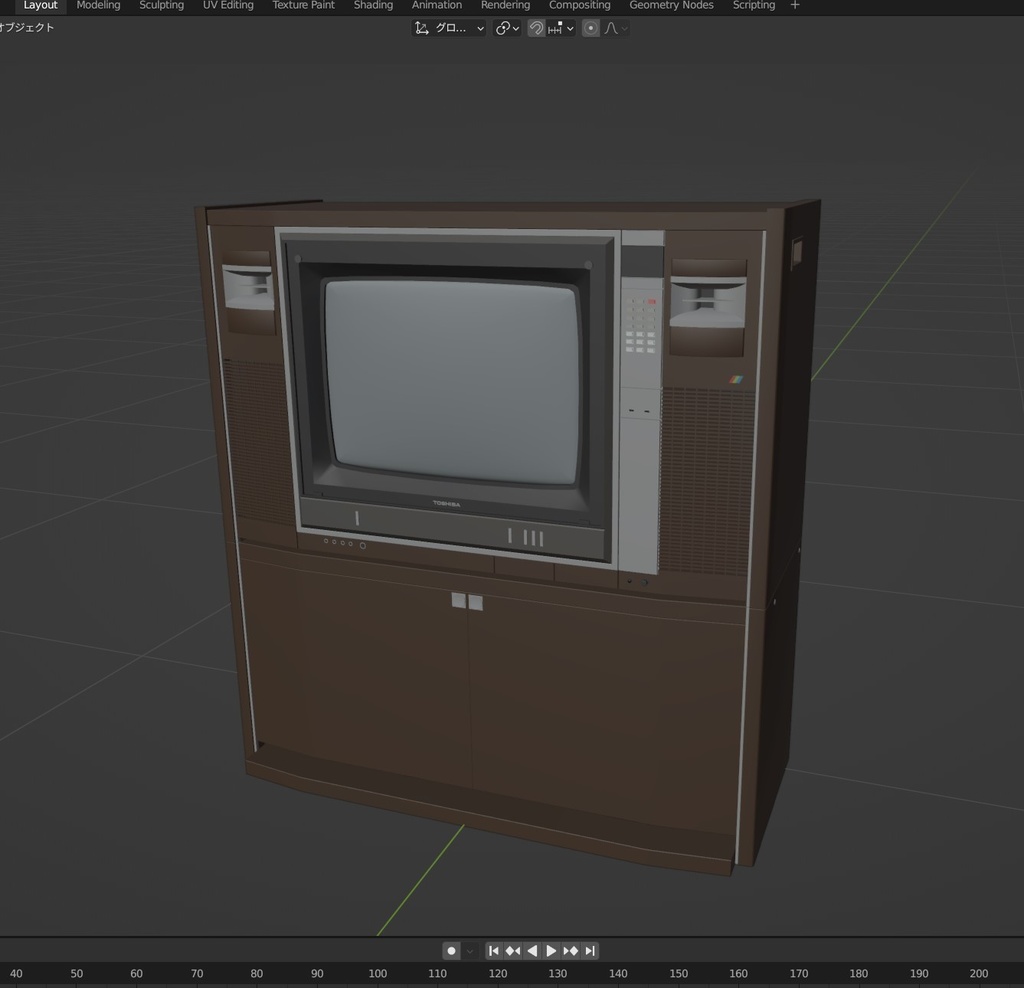Play the animation in reverse

pos(532,951)
